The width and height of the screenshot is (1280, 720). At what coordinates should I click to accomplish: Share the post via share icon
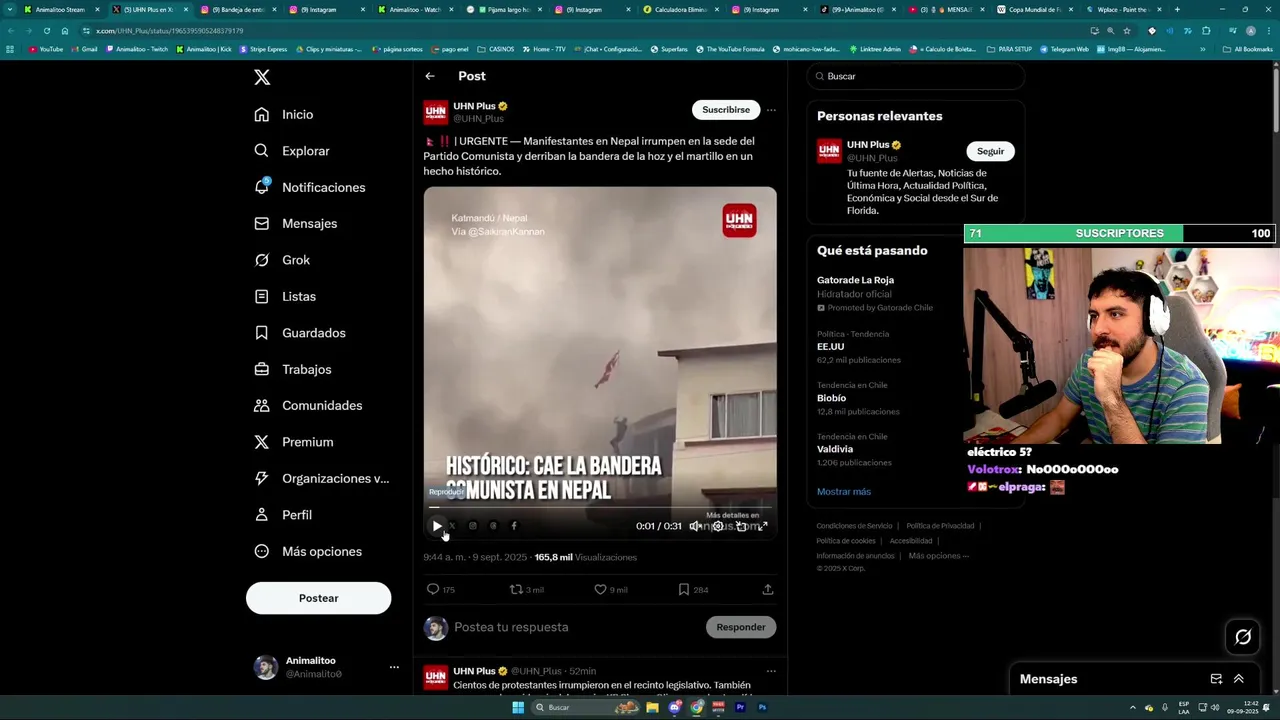coord(768,590)
